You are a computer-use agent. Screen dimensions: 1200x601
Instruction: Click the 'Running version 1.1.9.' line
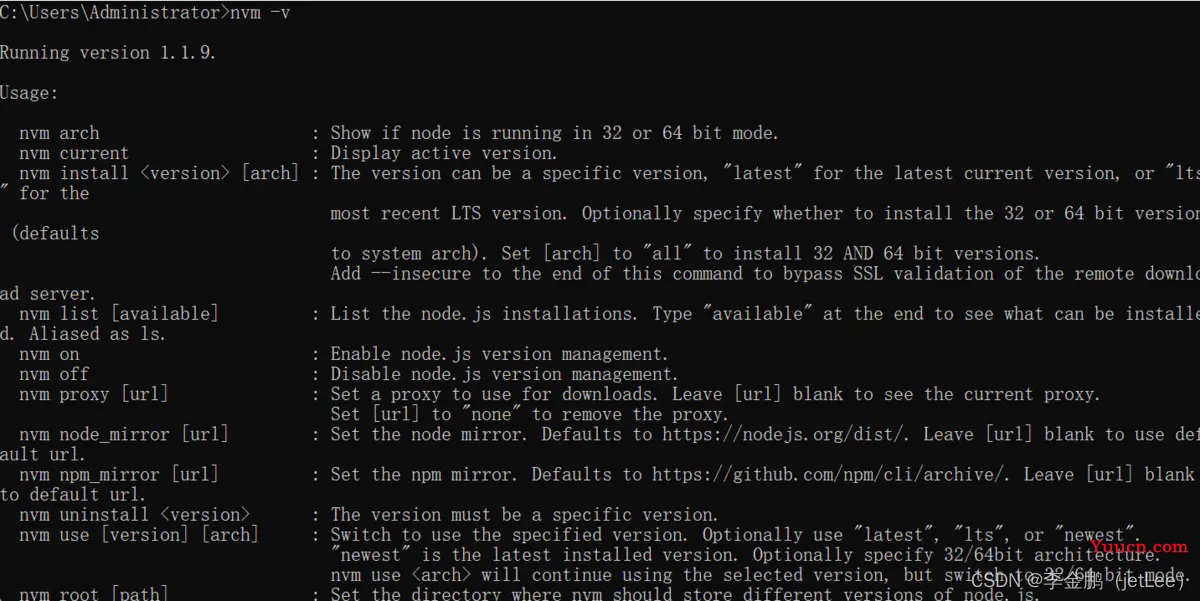pyautogui.click(x=108, y=53)
